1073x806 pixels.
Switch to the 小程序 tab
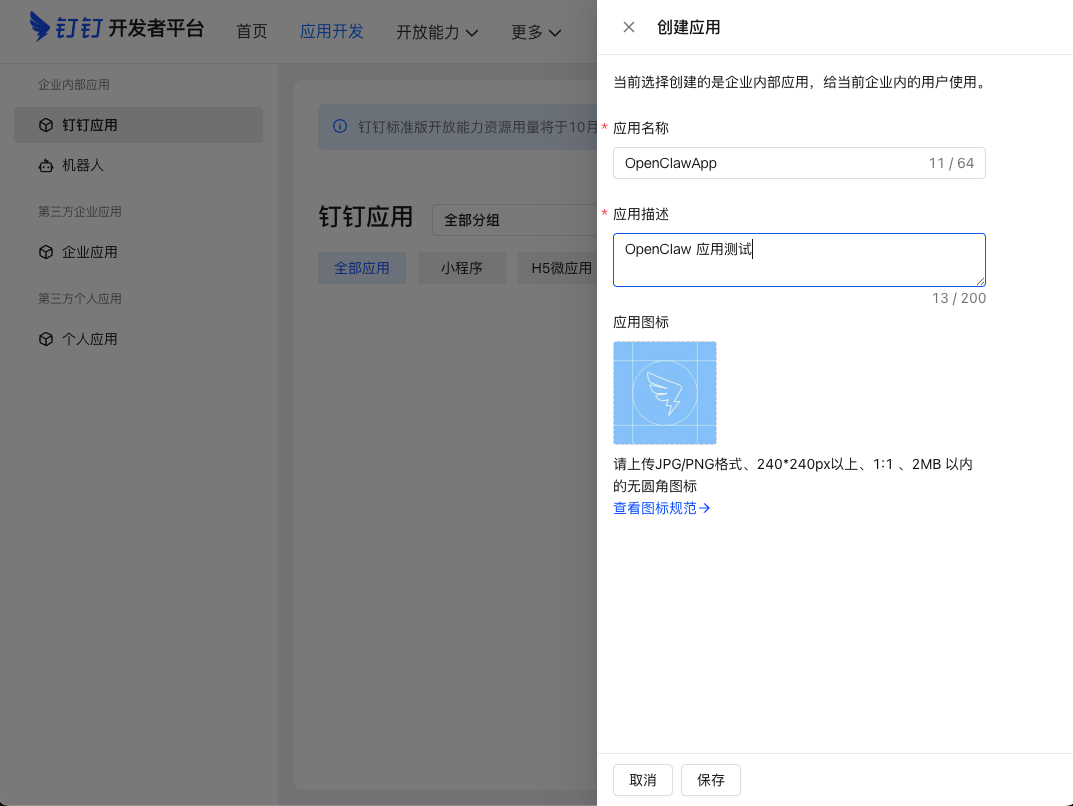(461, 268)
